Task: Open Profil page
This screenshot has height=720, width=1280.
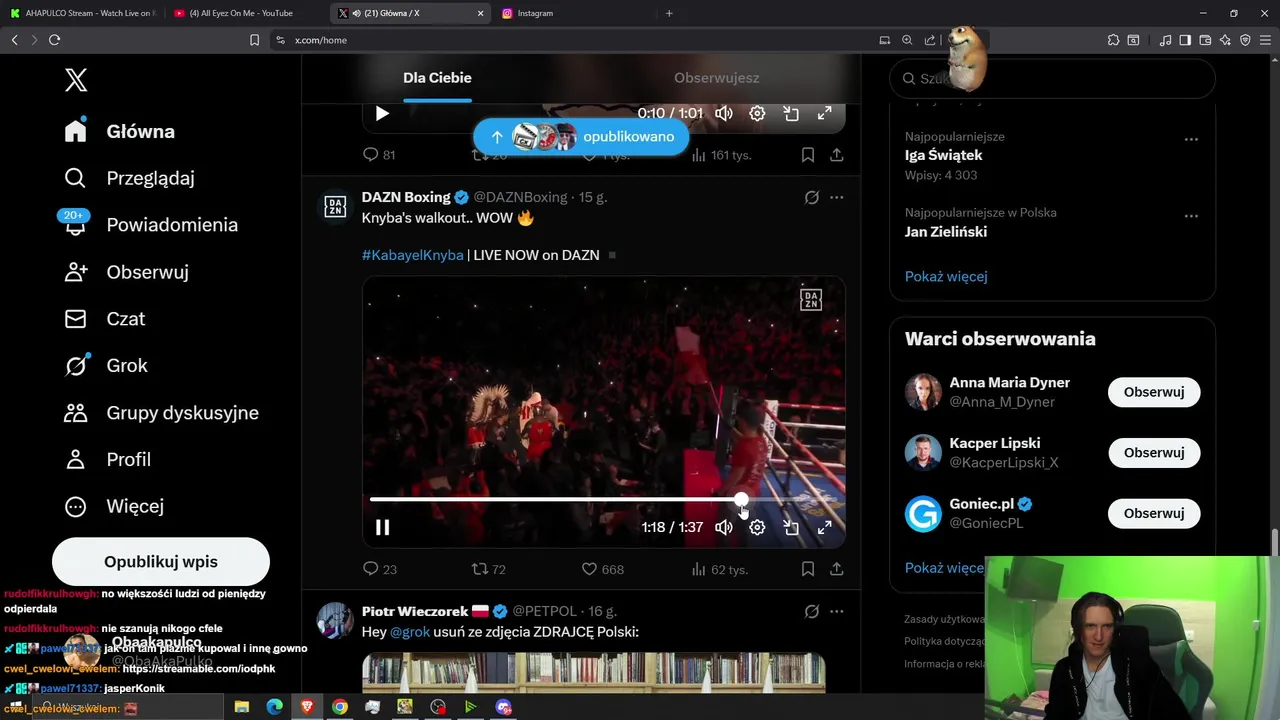Action: tap(108, 460)
